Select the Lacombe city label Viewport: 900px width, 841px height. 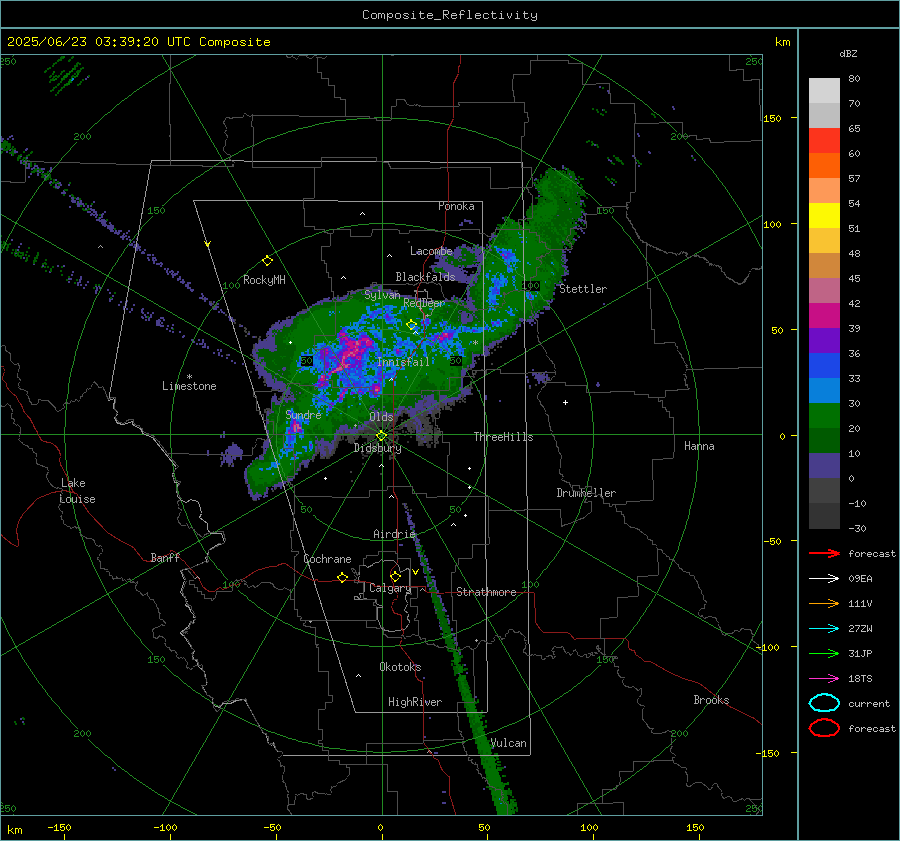tap(431, 251)
